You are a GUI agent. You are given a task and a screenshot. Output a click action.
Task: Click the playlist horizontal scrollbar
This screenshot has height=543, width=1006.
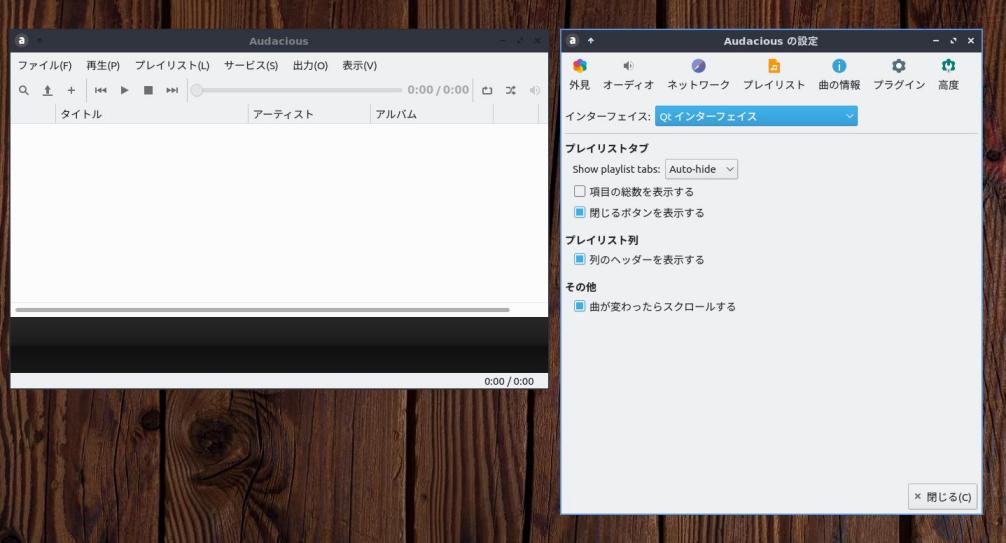[x=262, y=310]
